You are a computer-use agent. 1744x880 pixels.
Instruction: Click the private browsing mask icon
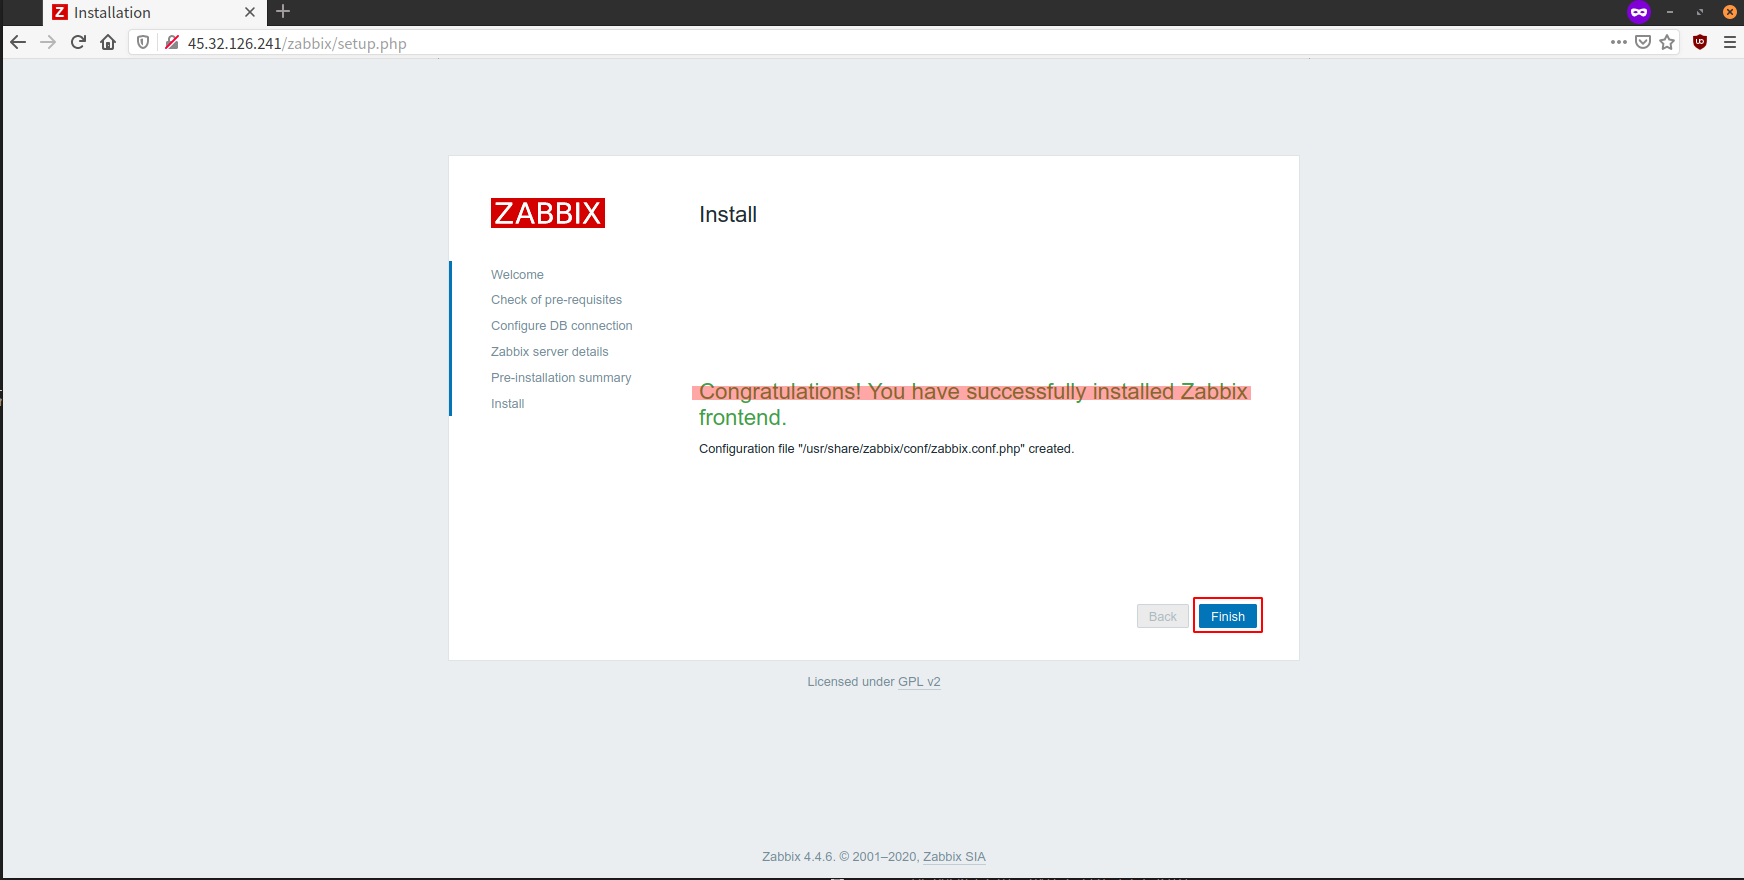coord(1638,12)
